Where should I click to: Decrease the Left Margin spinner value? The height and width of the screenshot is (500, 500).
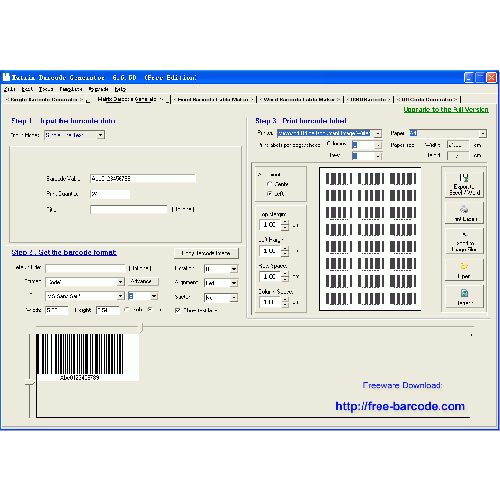click(285, 254)
